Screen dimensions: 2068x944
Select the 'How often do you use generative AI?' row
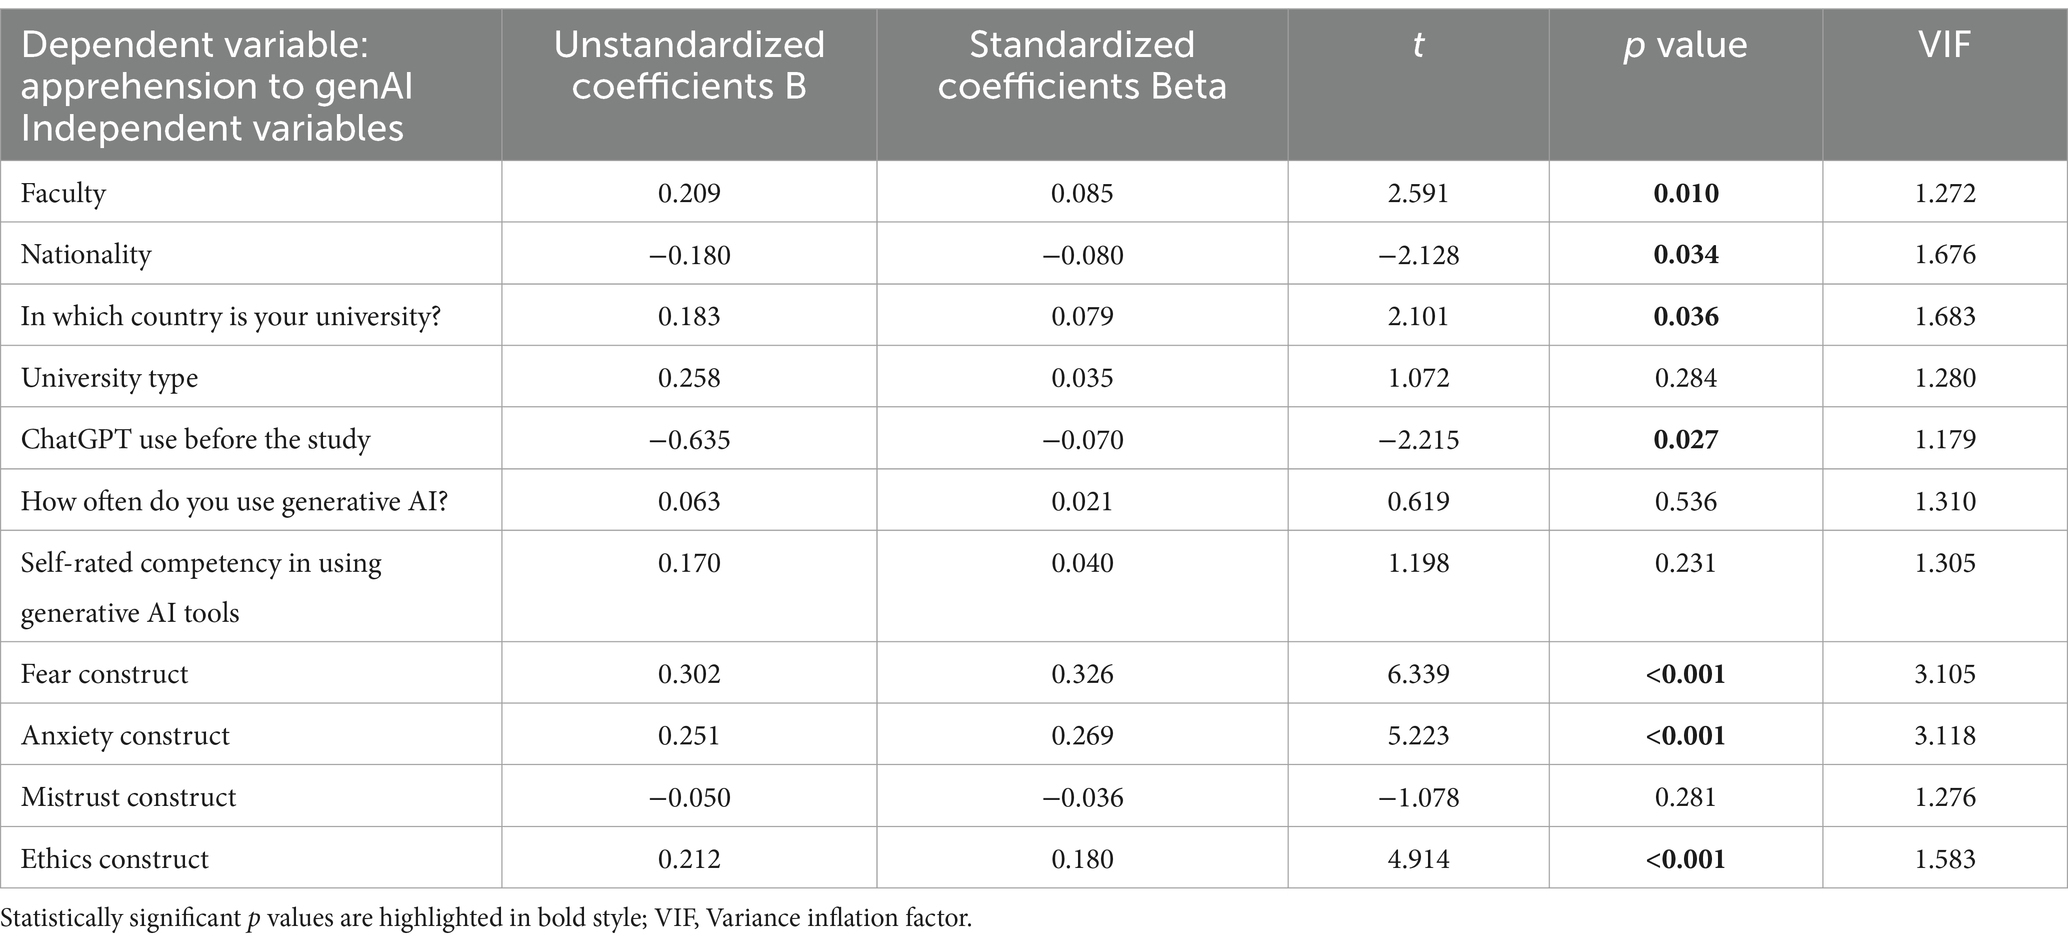235,501
